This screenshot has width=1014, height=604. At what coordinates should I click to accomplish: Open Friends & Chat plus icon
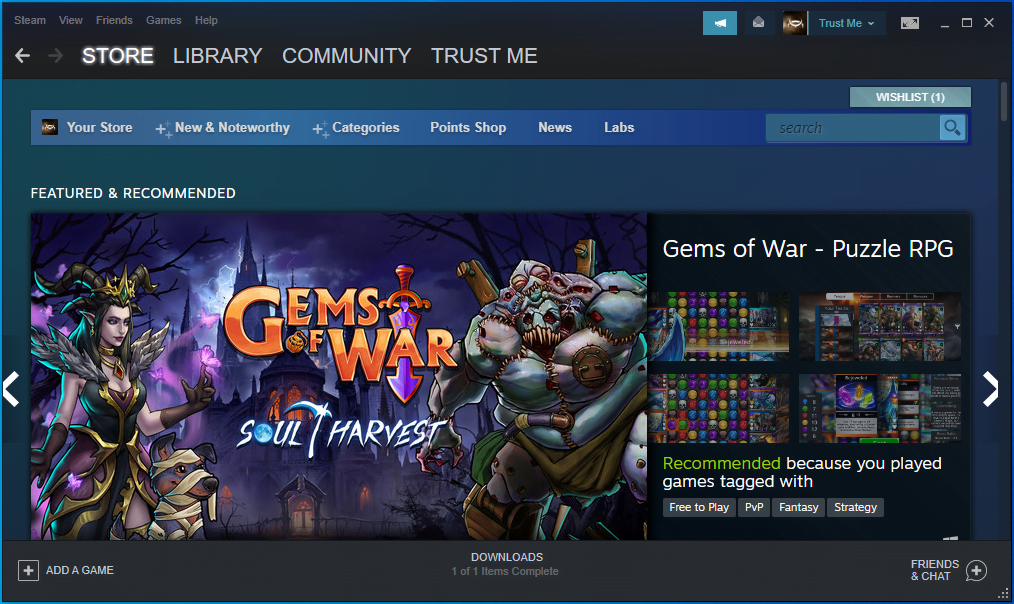(x=976, y=570)
